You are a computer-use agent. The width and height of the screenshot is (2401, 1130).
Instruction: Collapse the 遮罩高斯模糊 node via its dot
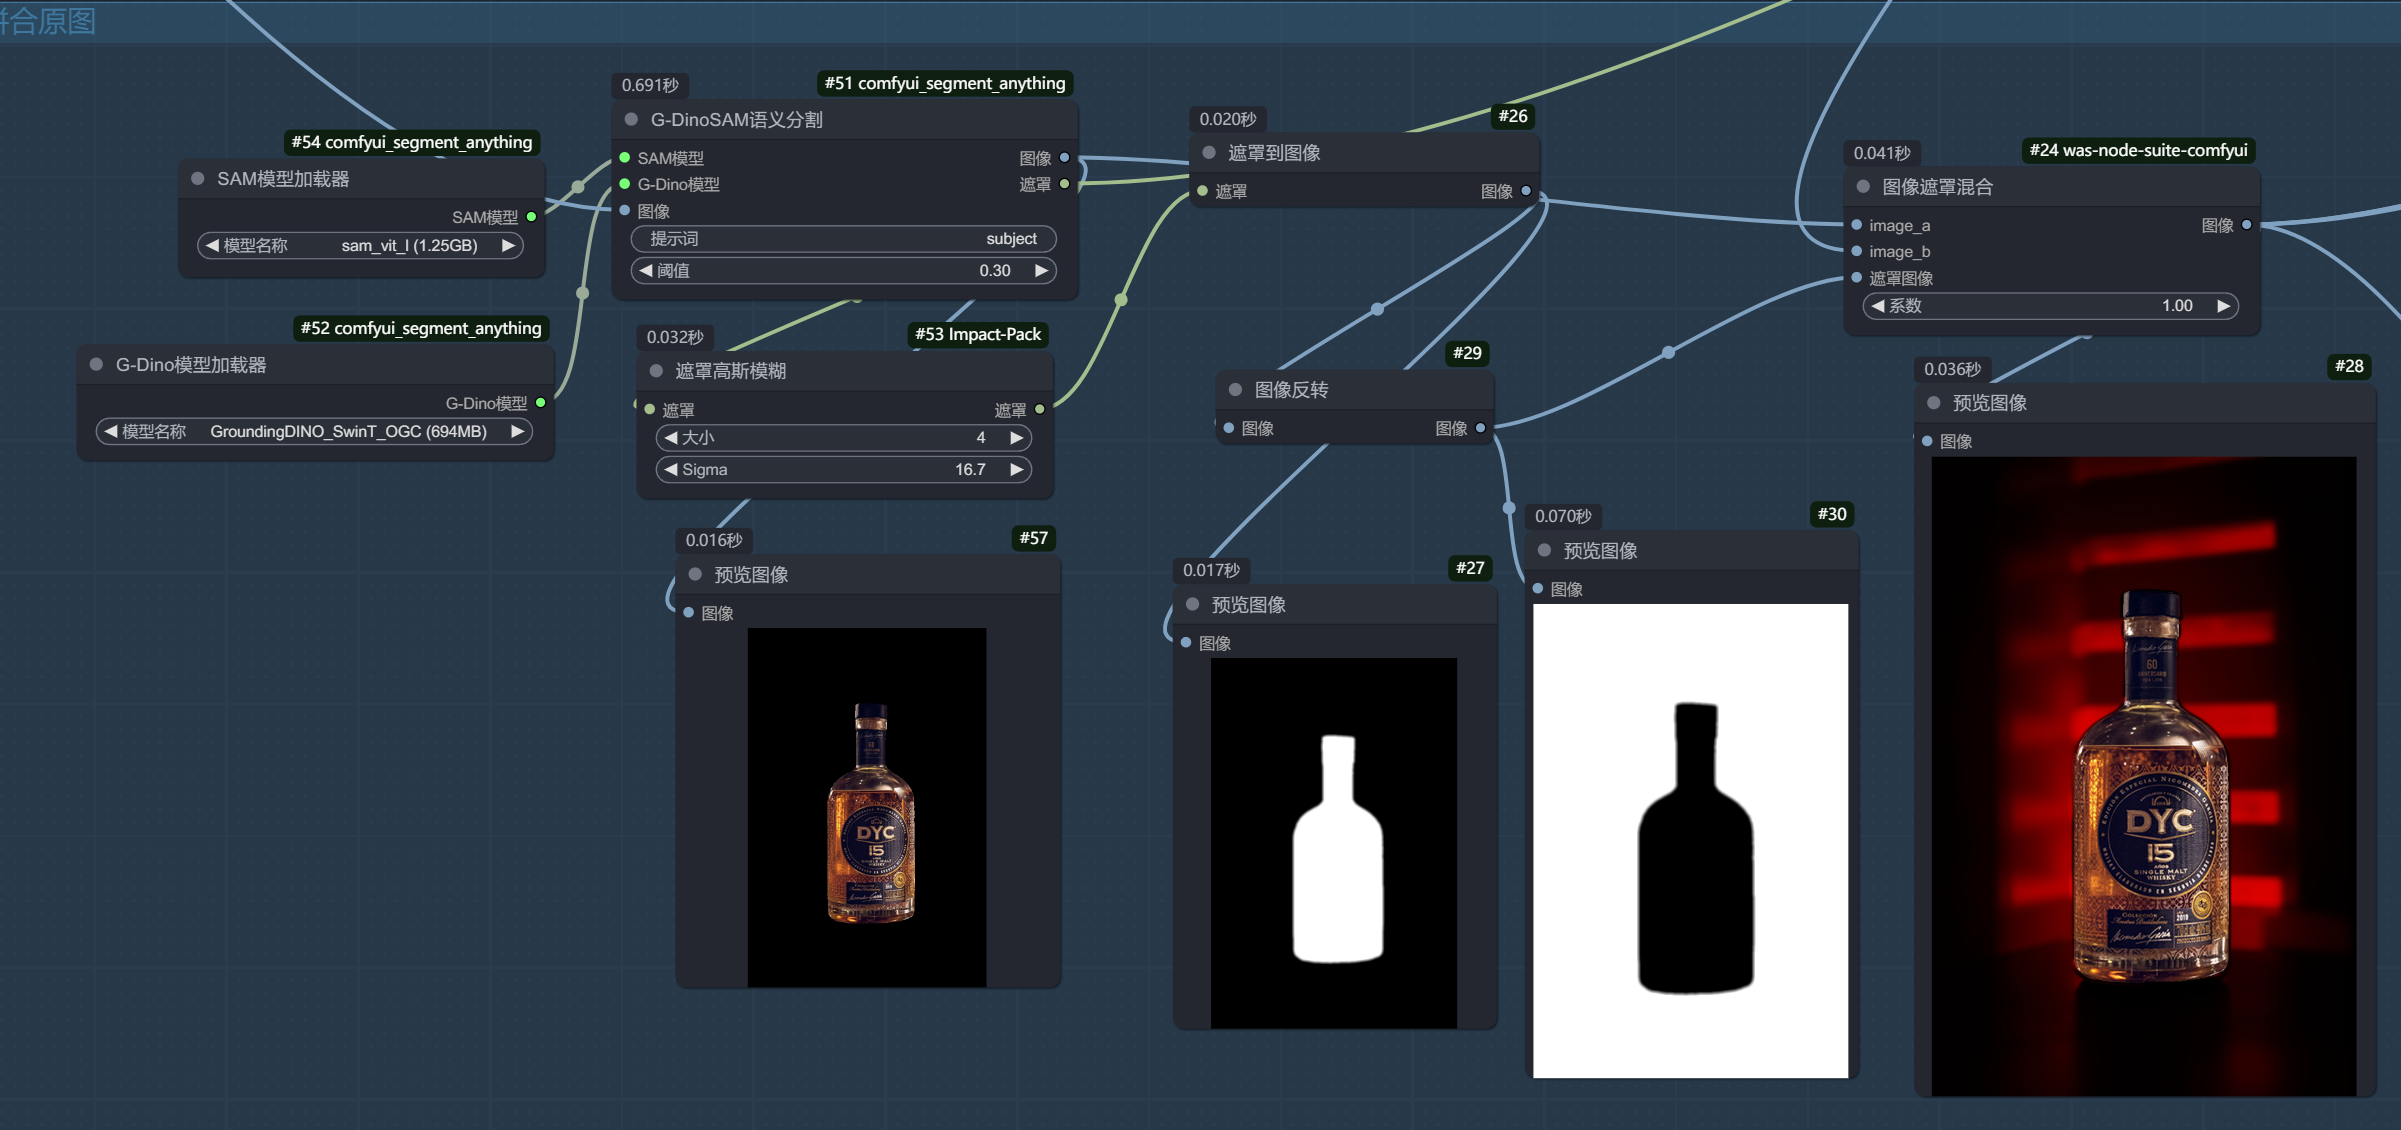tap(657, 371)
